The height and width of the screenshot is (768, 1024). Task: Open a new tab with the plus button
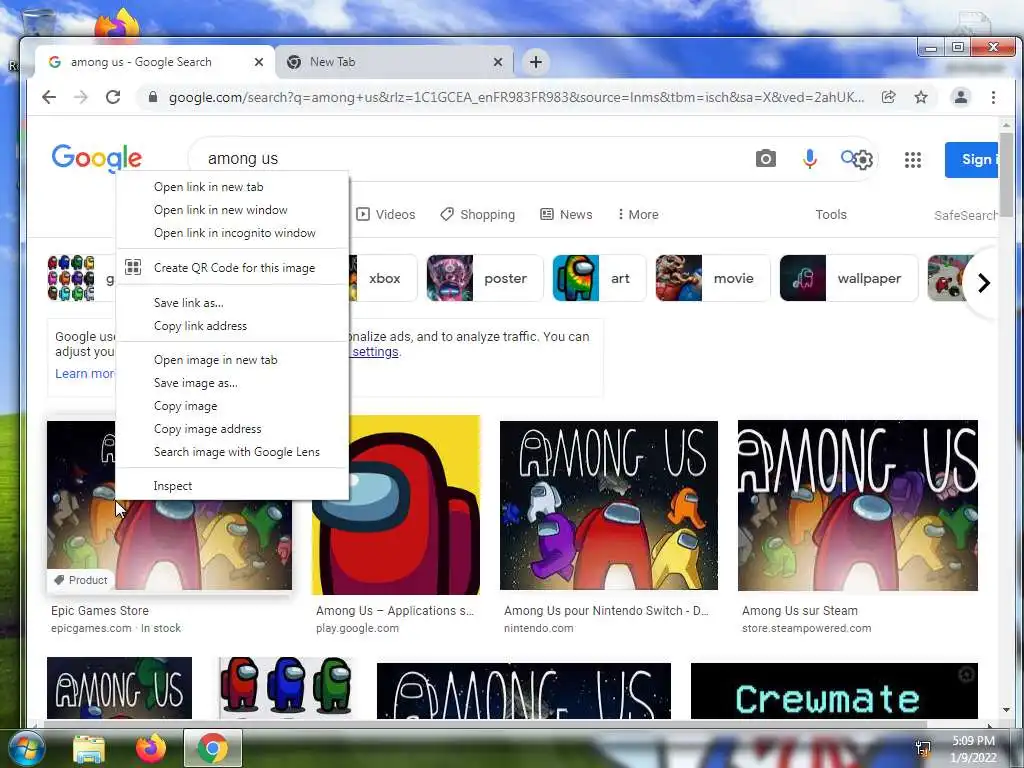click(x=536, y=62)
